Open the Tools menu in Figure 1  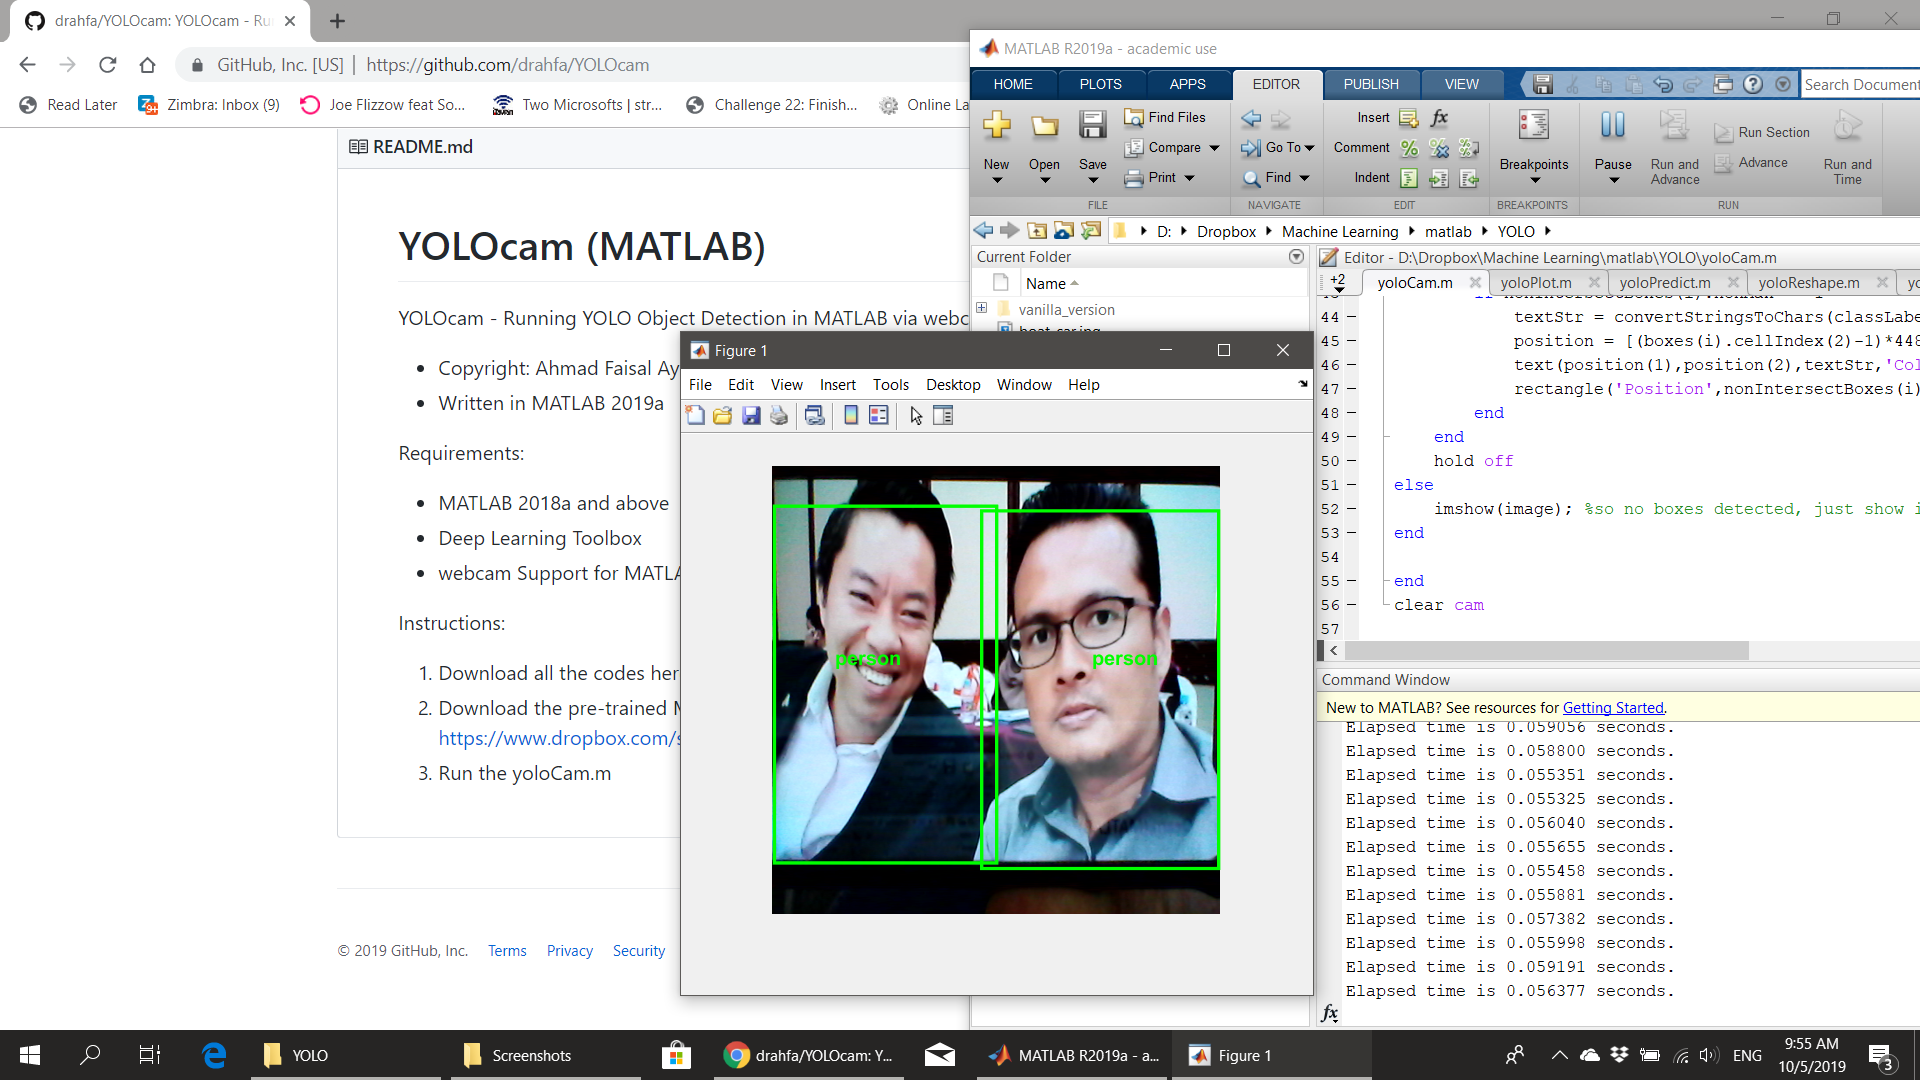click(890, 385)
